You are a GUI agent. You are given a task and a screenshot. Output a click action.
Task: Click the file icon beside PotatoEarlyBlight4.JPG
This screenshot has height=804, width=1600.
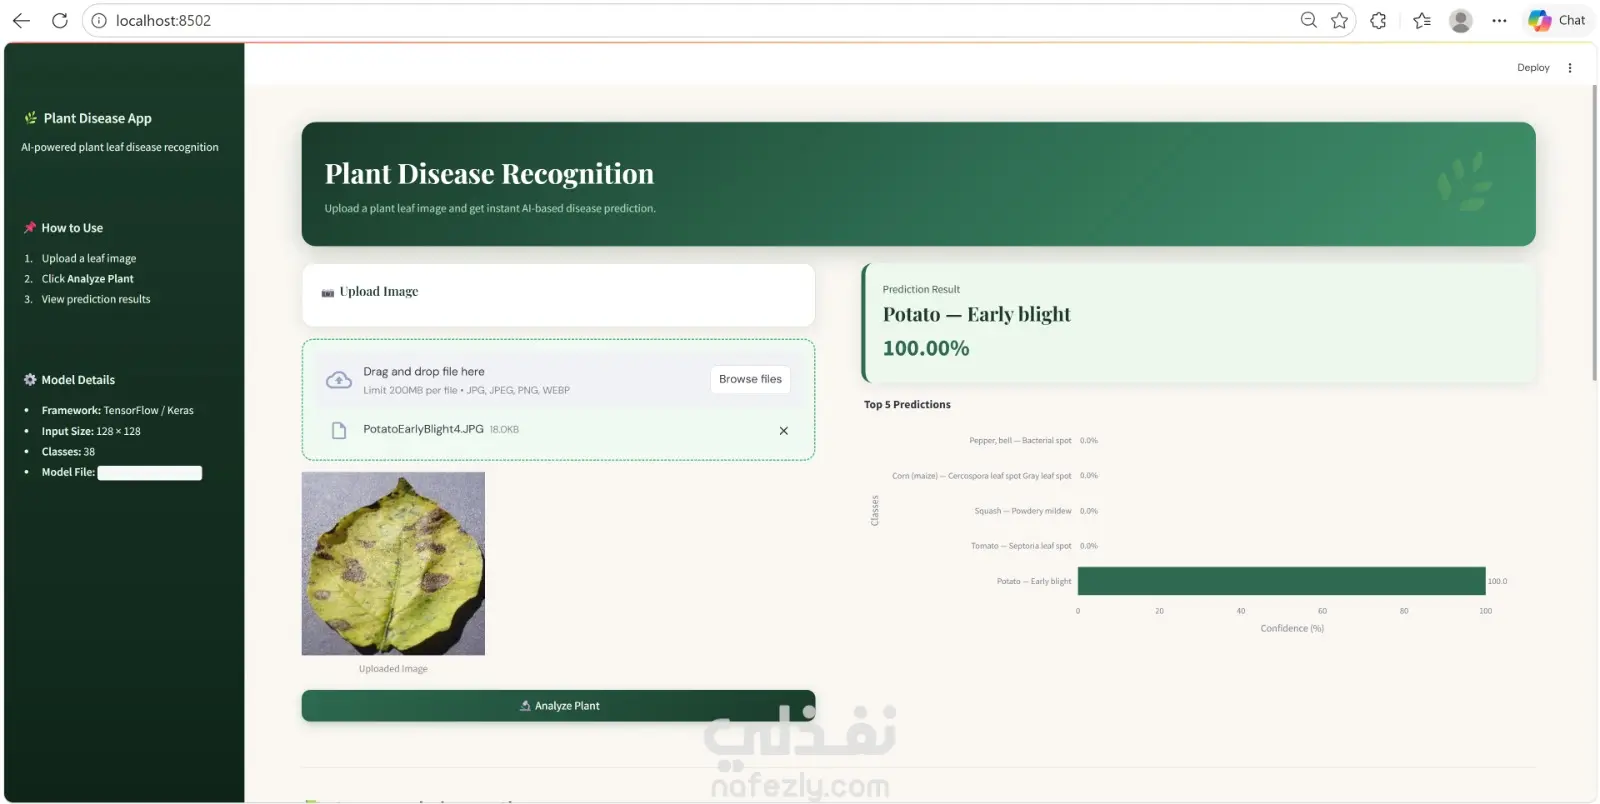click(339, 430)
